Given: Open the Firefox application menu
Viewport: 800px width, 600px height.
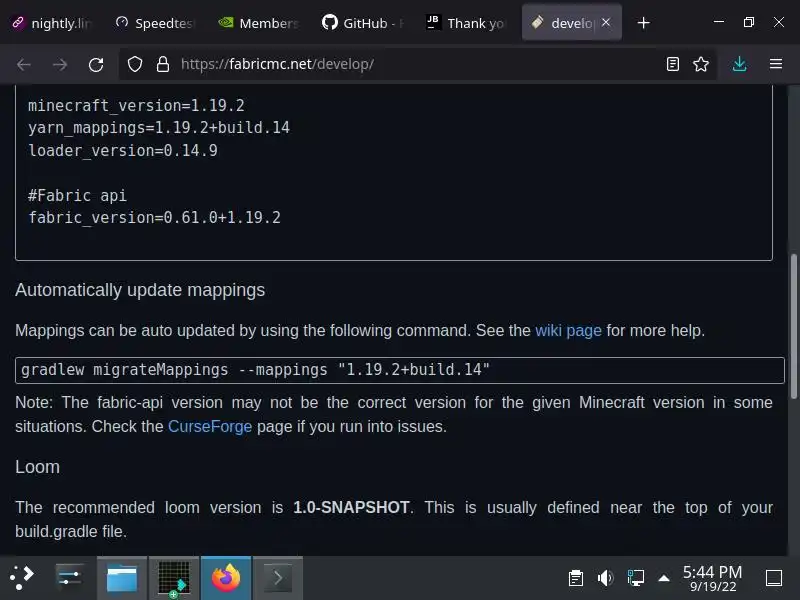Looking at the screenshot, I should [776, 64].
